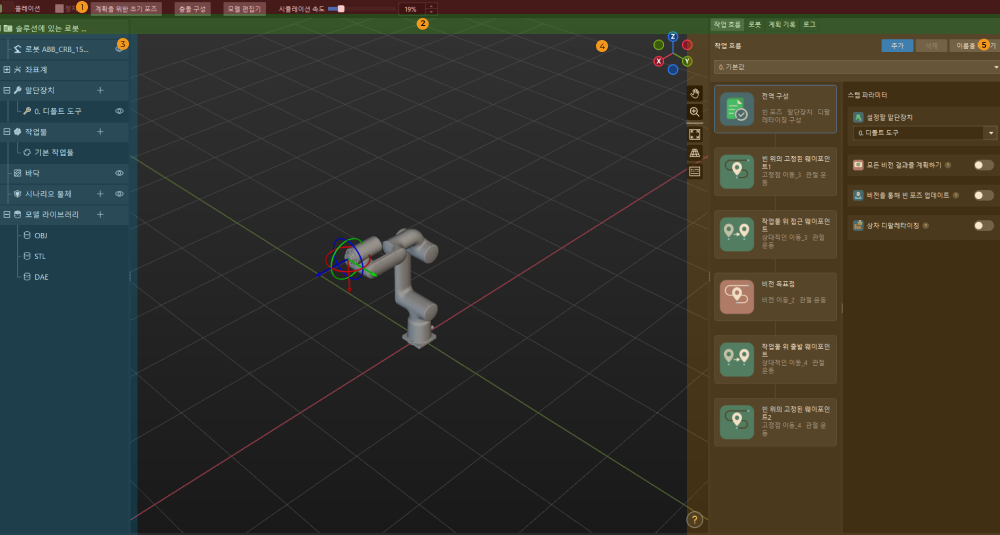
Task: Click the Y axis on the orientation gizmo
Action: [x=687, y=61]
